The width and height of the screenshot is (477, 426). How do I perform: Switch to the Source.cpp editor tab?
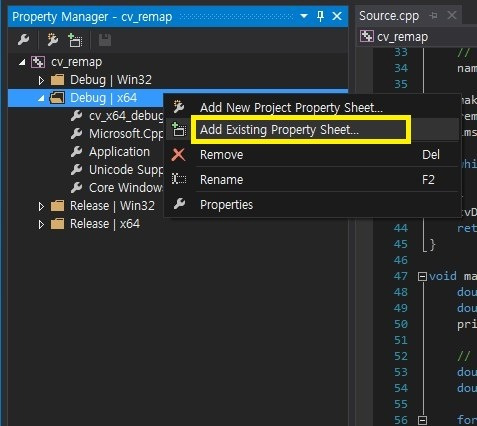click(389, 16)
